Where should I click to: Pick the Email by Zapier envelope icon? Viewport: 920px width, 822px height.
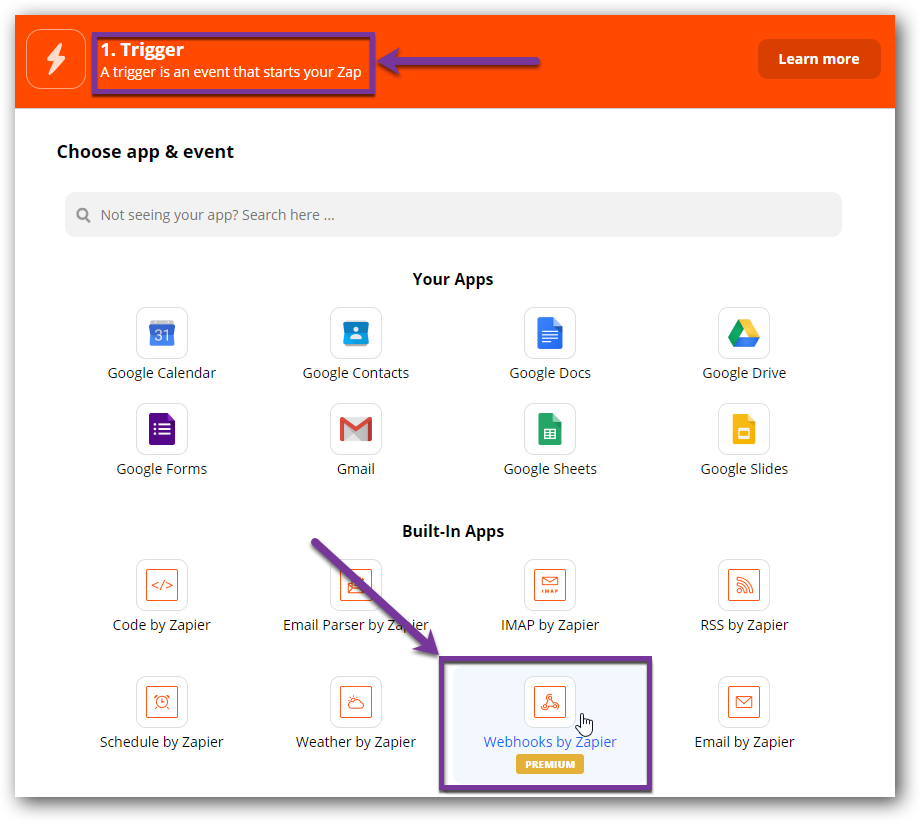744,702
